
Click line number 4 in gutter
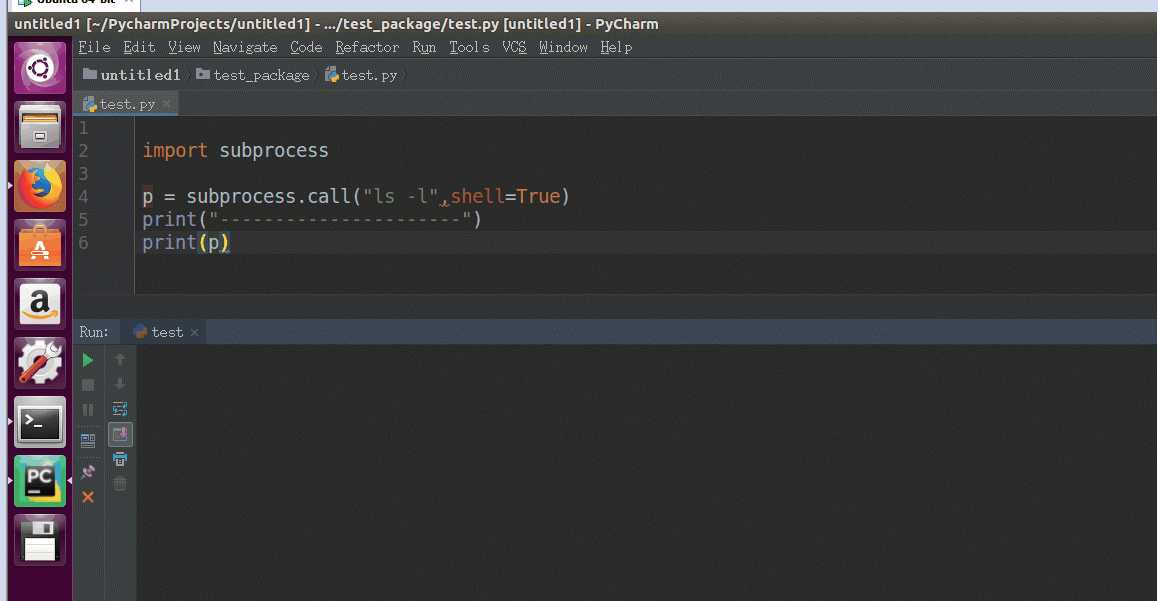(x=83, y=197)
